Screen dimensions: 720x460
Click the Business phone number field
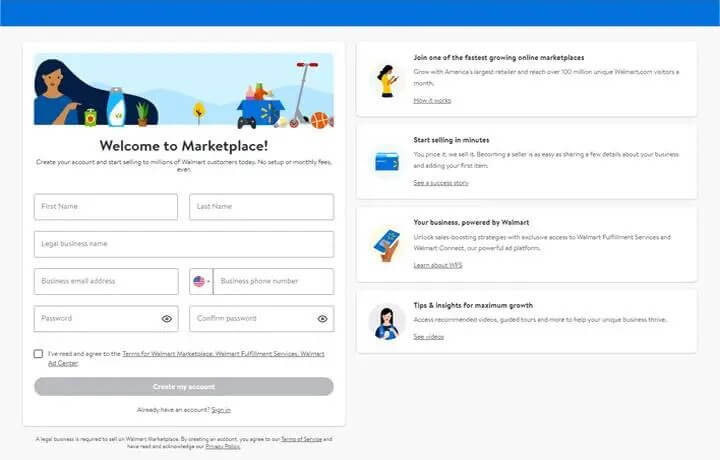pyautogui.click(x=274, y=281)
